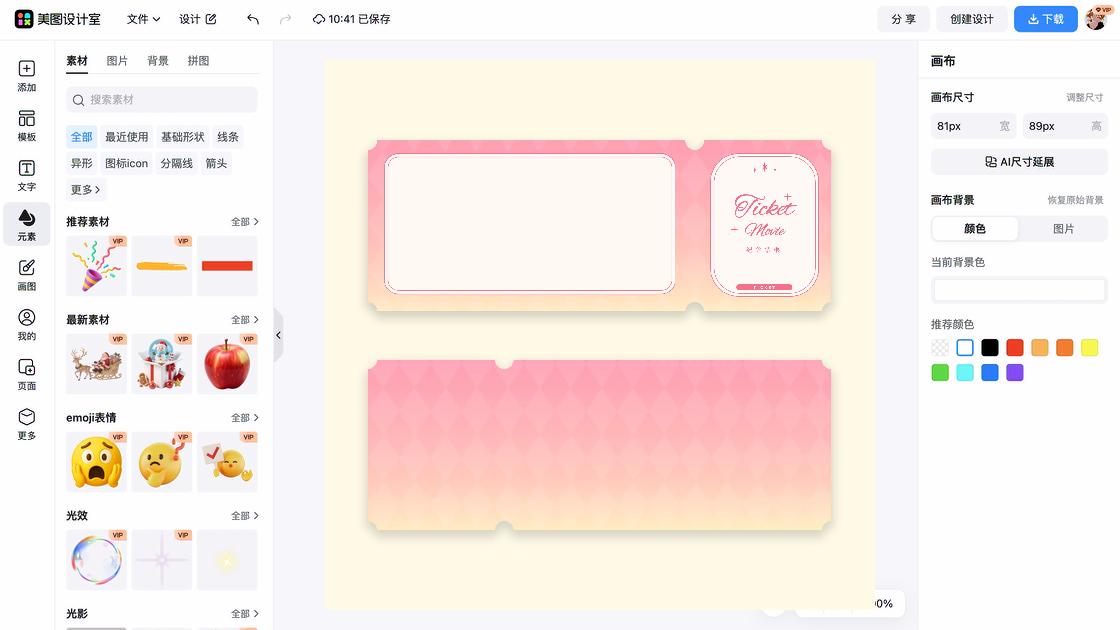Select the shocked face emoji thumbnail

pyautogui.click(x=96, y=461)
